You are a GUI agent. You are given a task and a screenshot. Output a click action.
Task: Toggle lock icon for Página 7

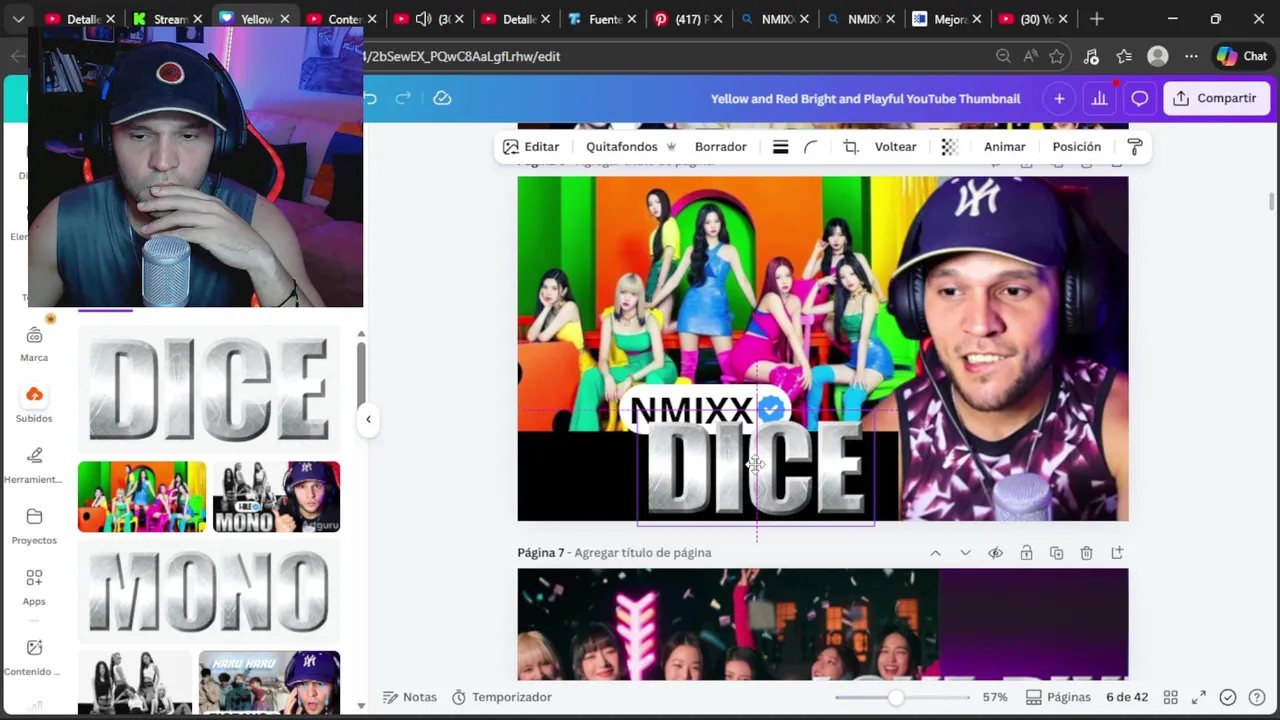click(x=1026, y=553)
